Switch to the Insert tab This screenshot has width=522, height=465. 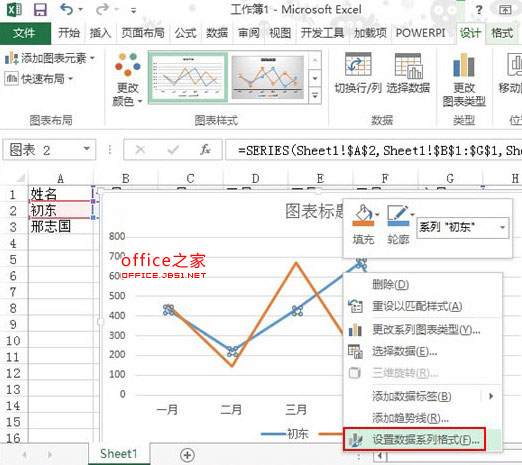coord(100,33)
